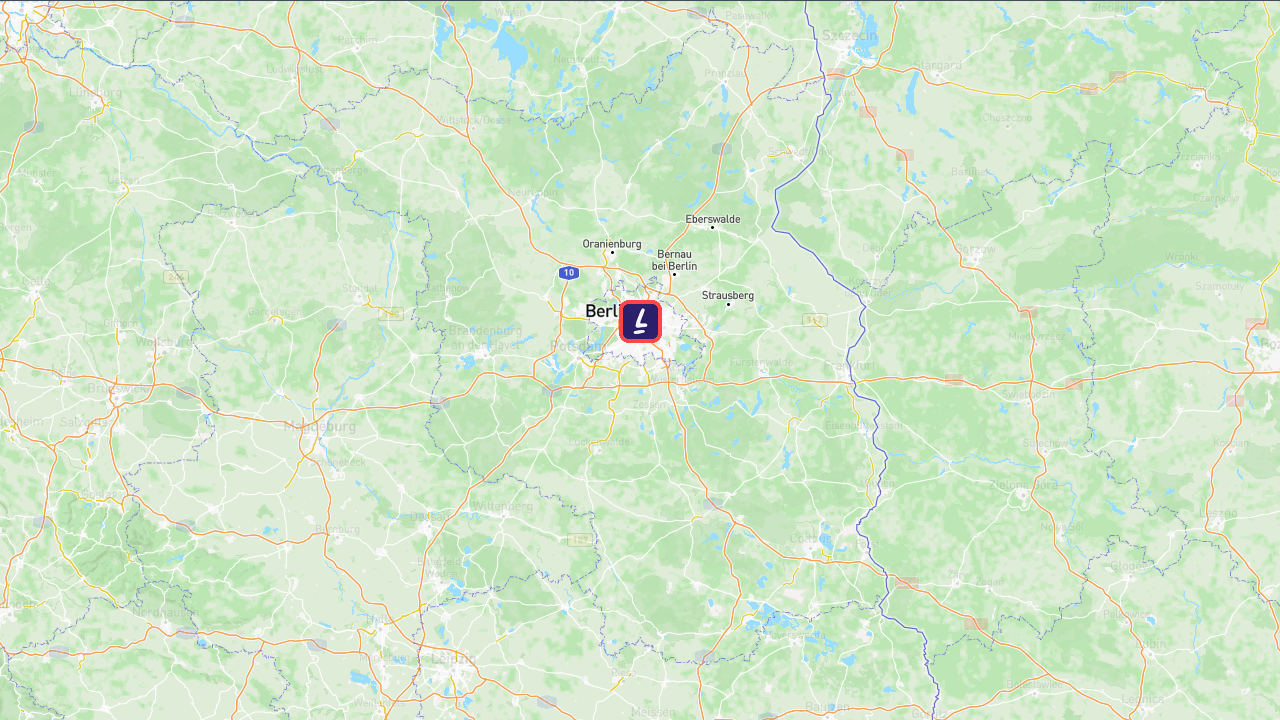Screen dimensions: 1280x720
Task: Click the 112 road shield near Strausberg
Action: click(814, 320)
